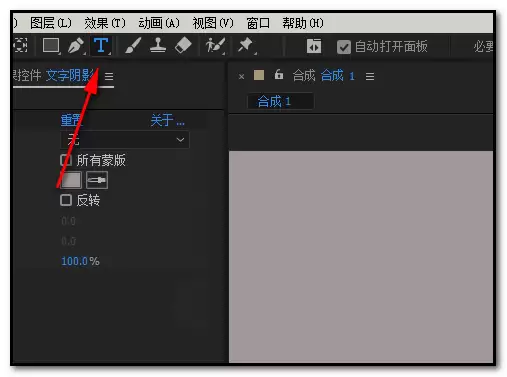Click the 重置 reset link
Image resolution: width=507 pixels, height=377 pixels.
click(x=71, y=120)
